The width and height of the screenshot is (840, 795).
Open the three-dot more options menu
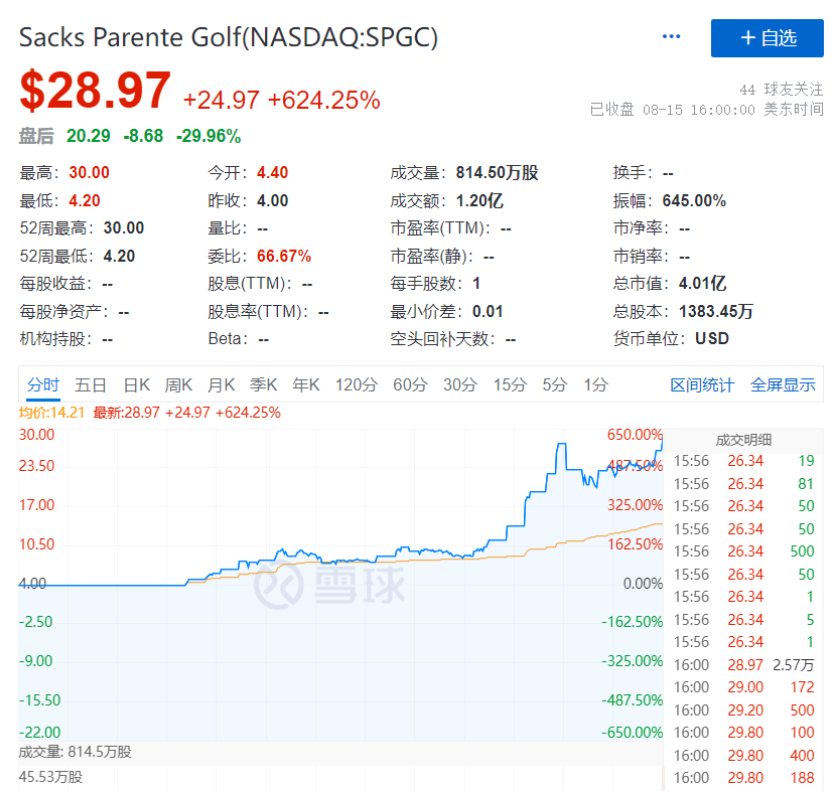tap(671, 37)
